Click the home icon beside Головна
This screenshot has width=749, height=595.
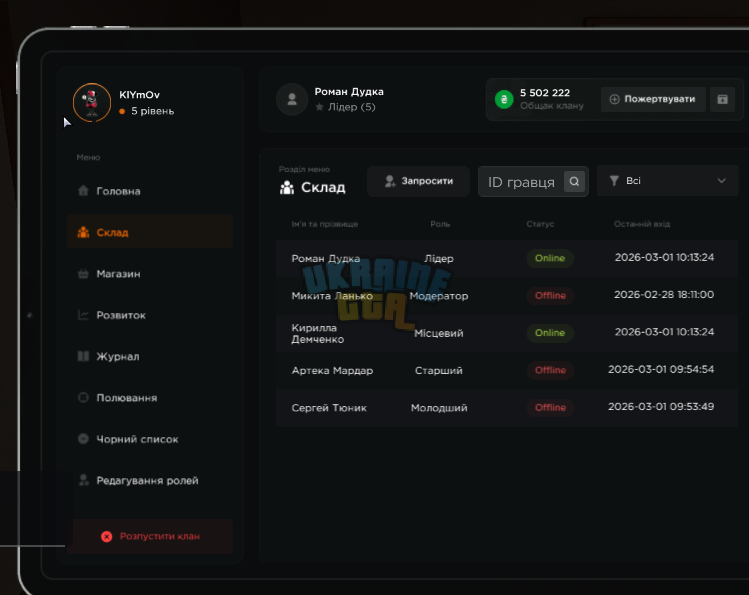coord(83,191)
